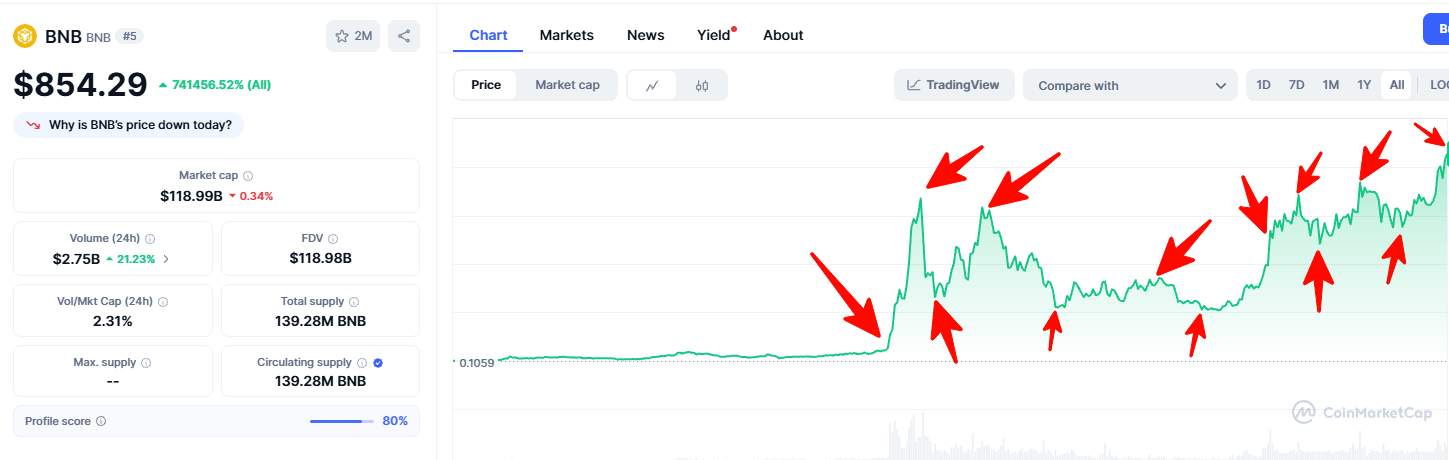Toggle chart to Price view
The image size is (1449, 460).
(x=486, y=85)
